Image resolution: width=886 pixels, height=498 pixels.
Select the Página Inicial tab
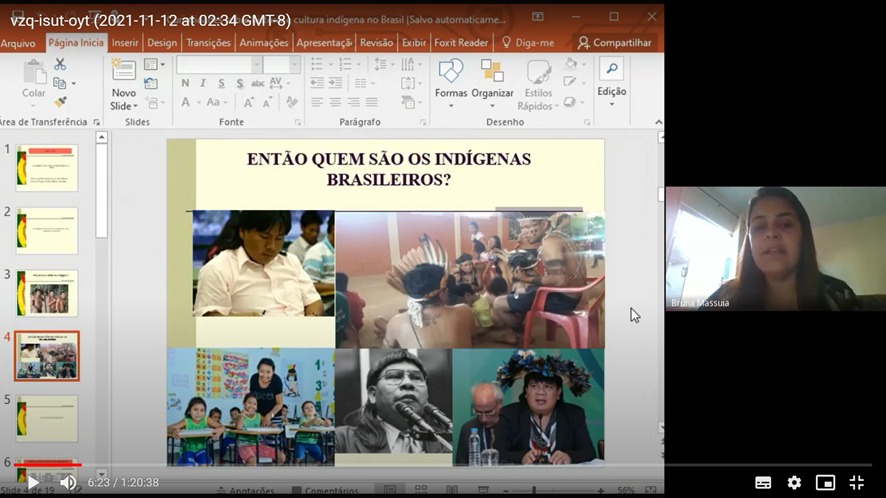76,42
